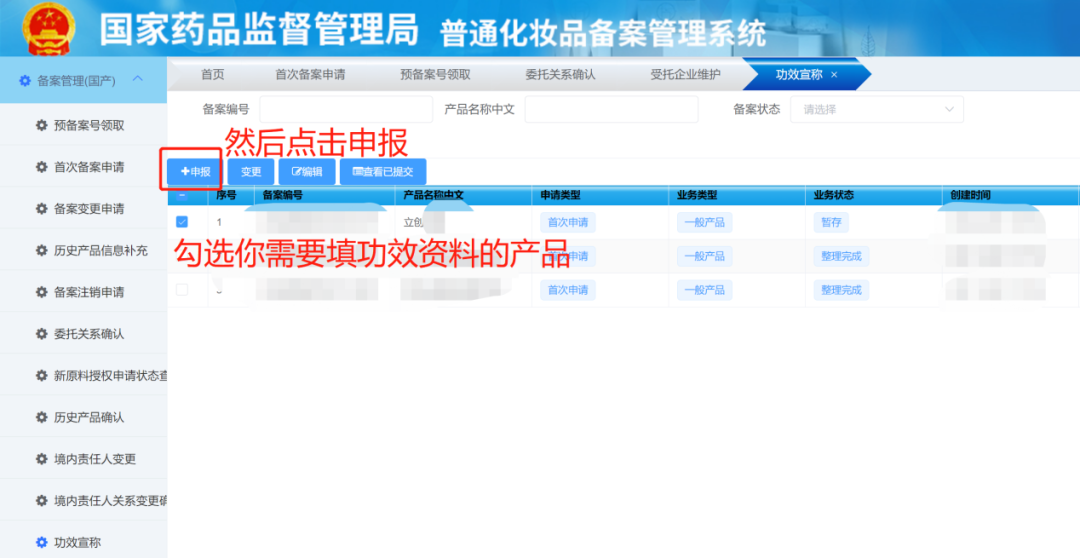Click 一般产品 tag in row 1
This screenshot has height=558, width=1080.
[x=704, y=223]
